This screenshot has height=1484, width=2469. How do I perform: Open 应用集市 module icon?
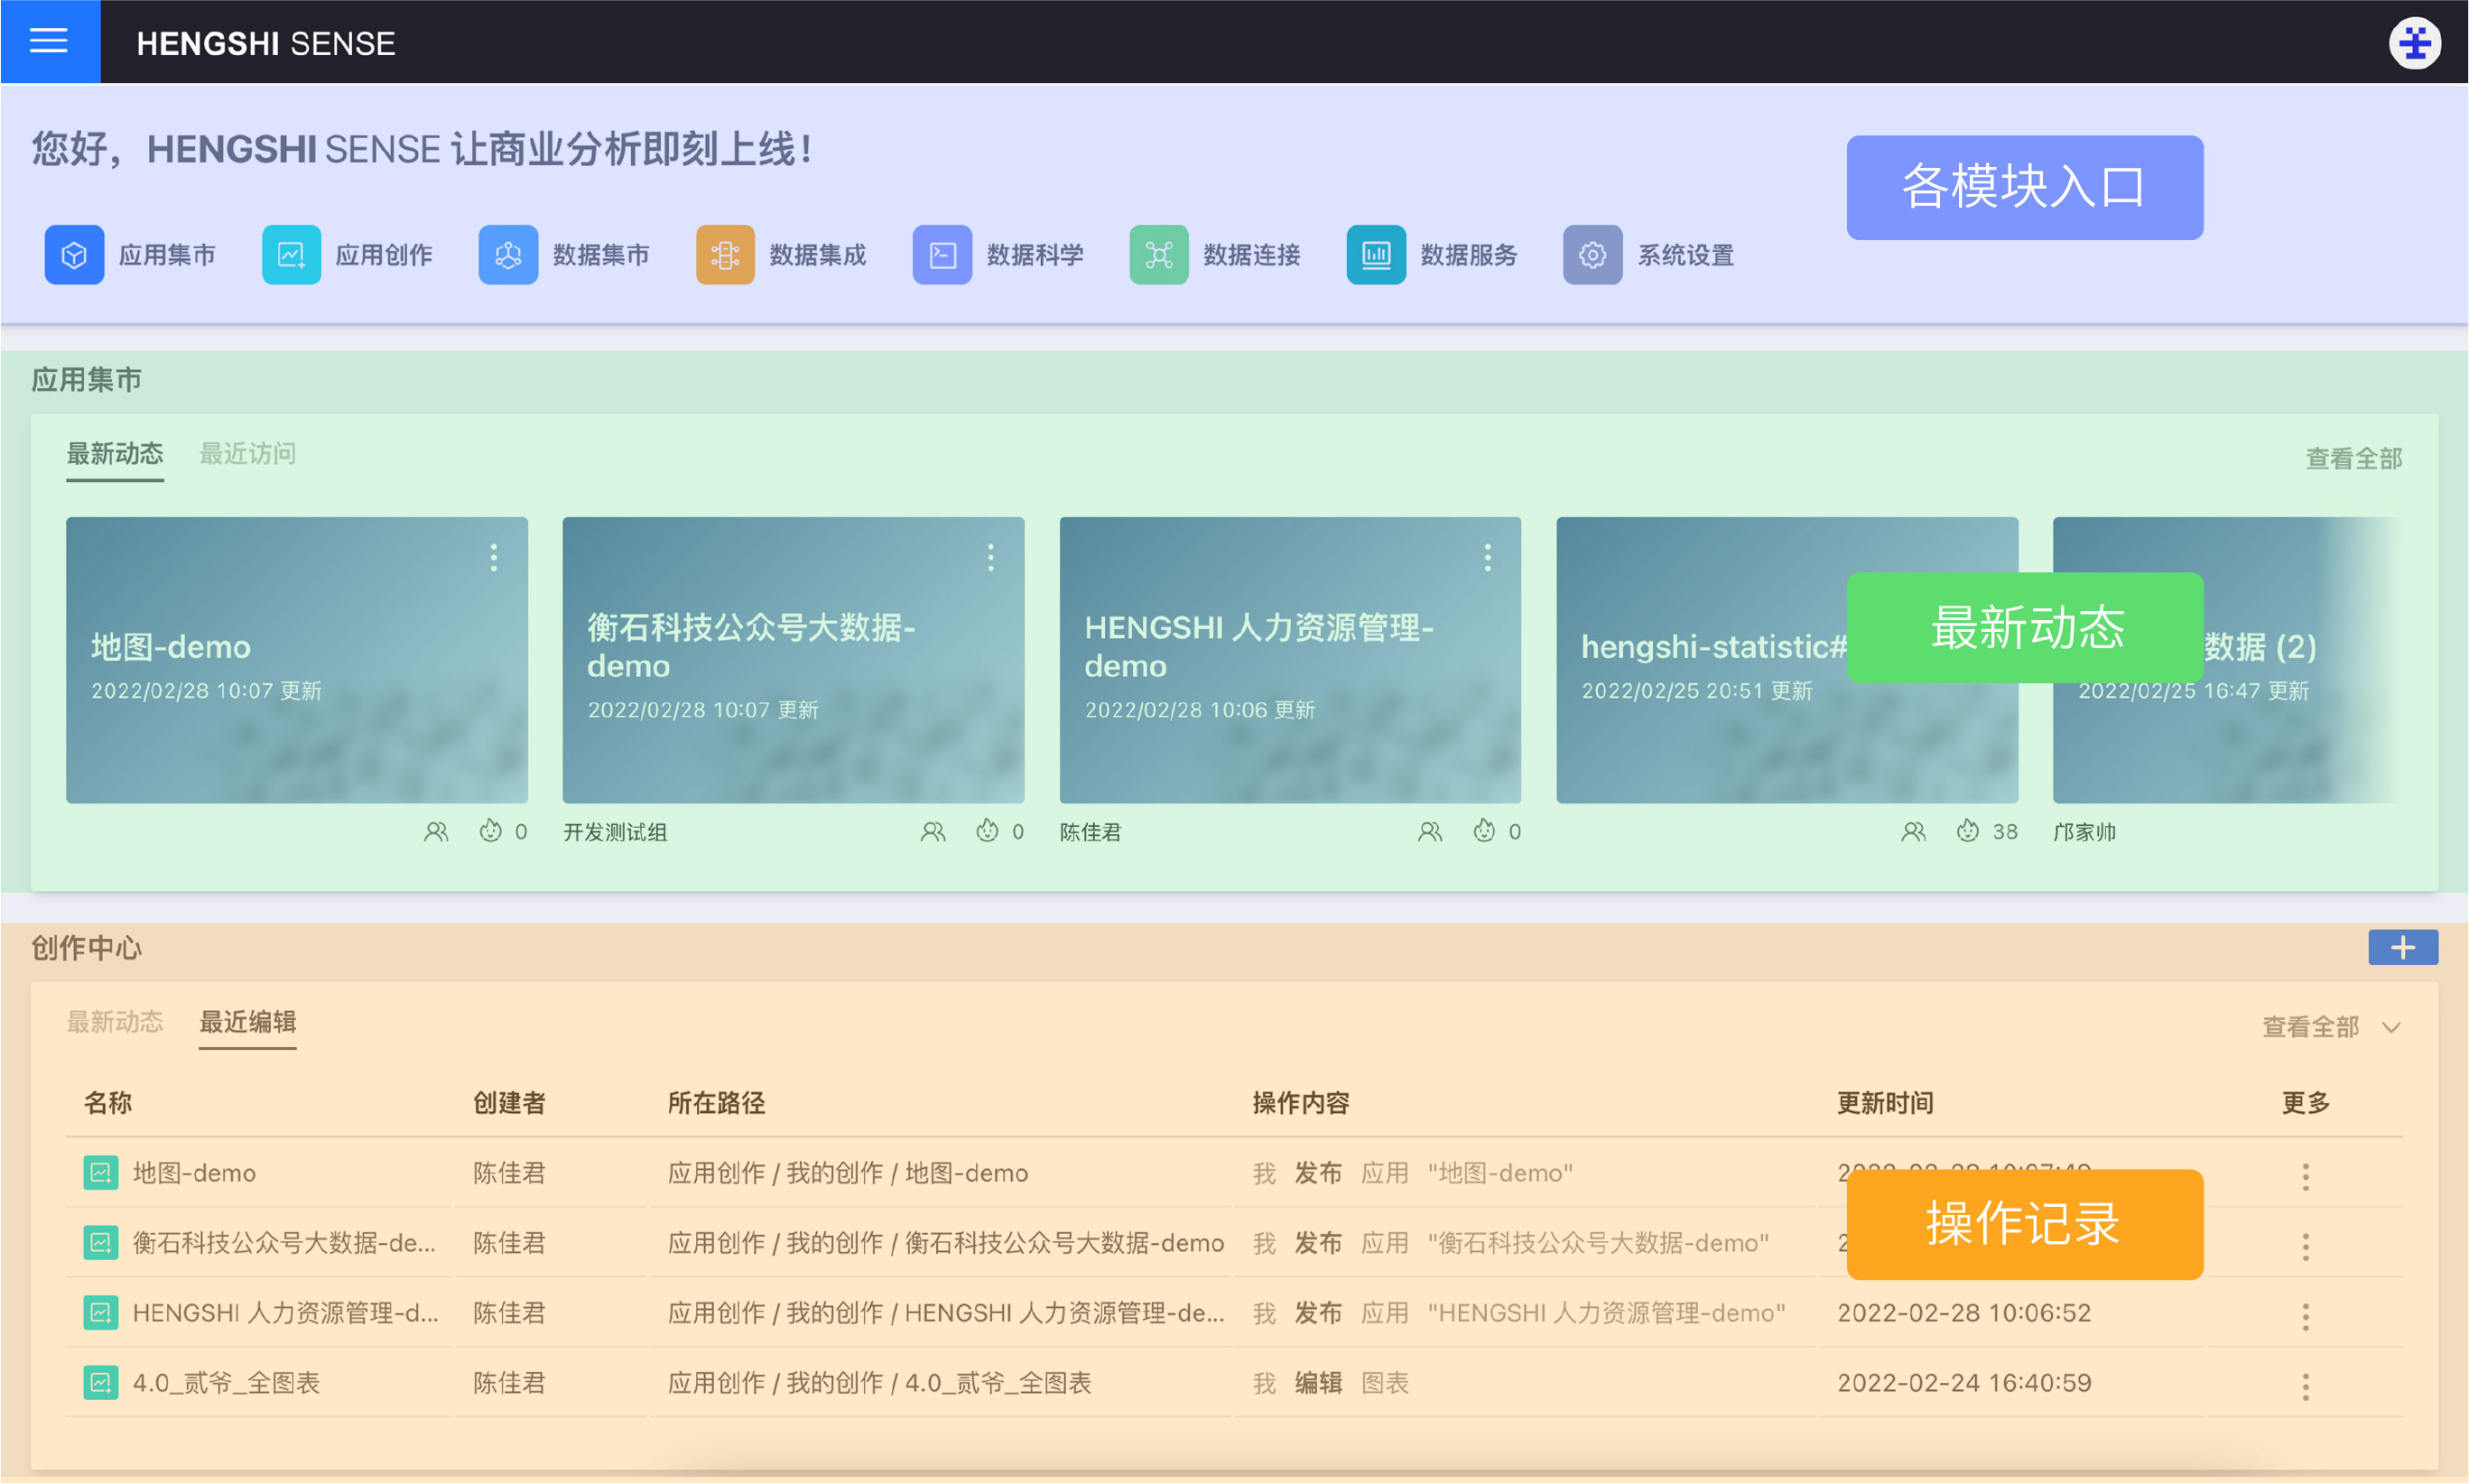pyautogui.click(x=74, y=255)
